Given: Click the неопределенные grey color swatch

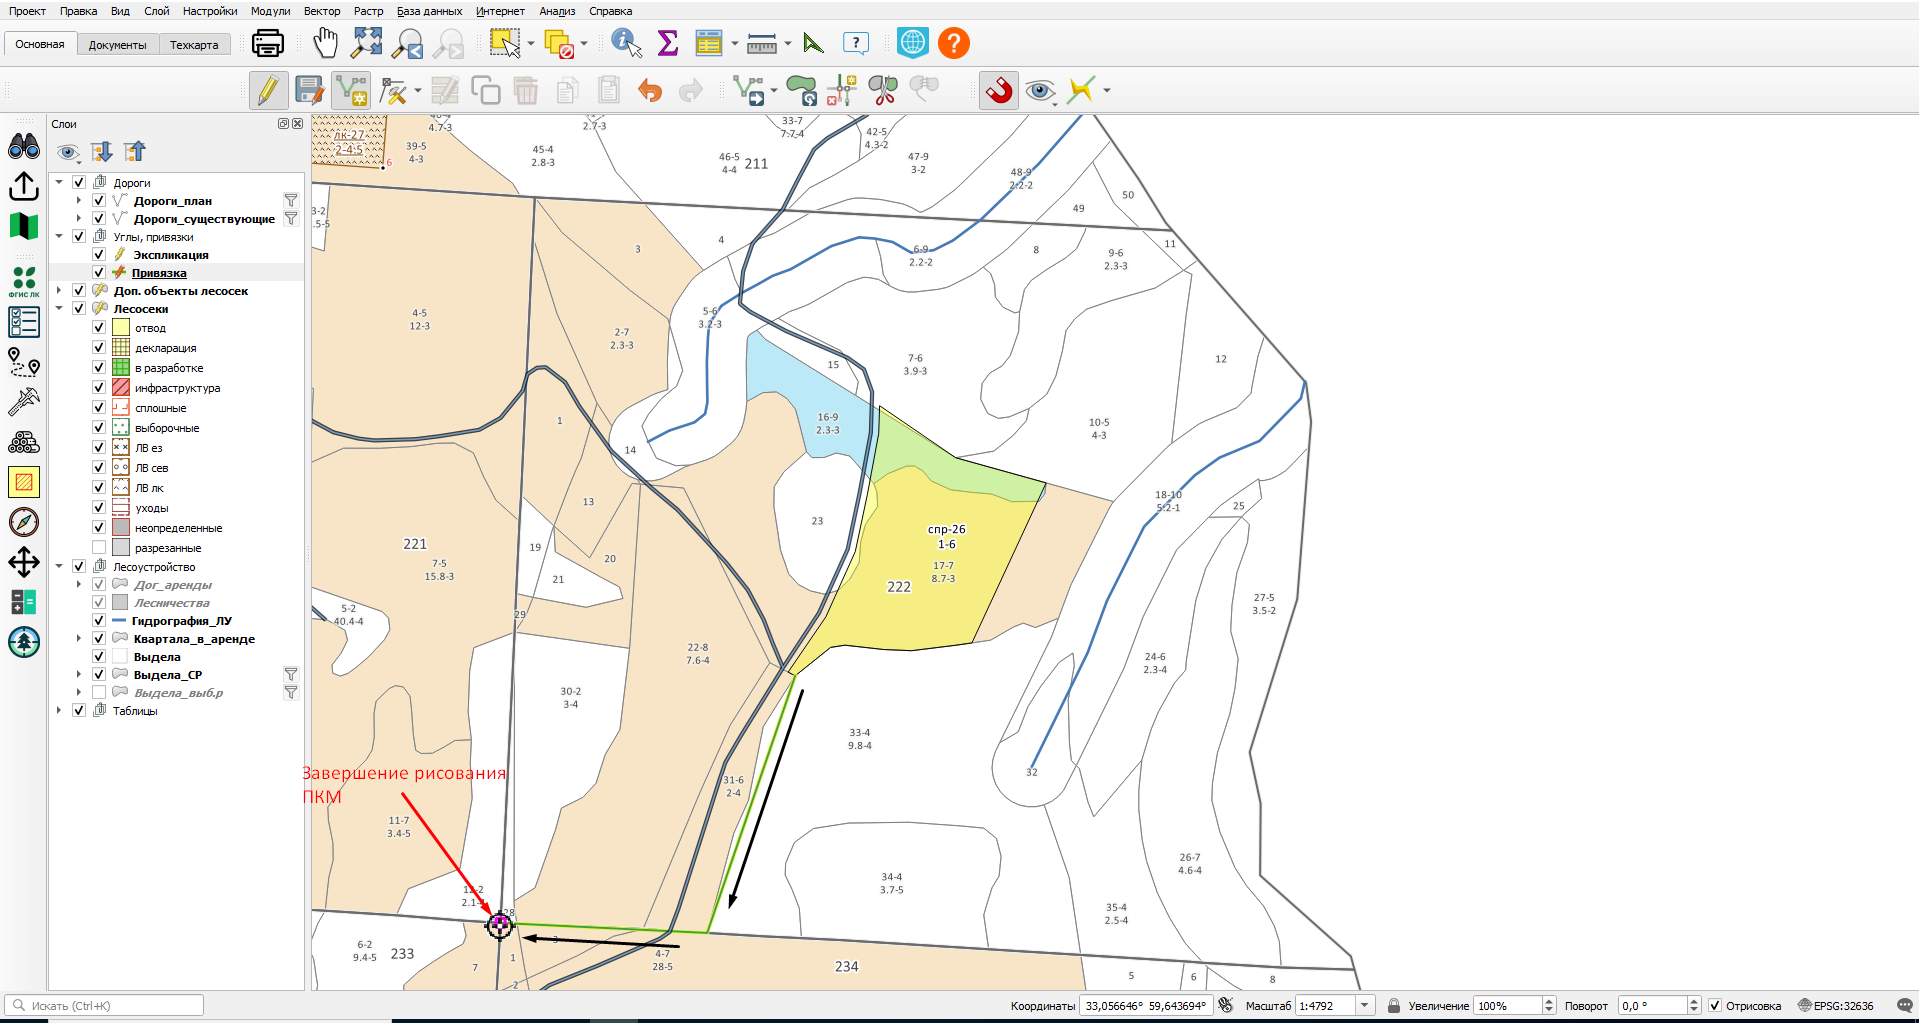Looking at the screenshot, I should point(121,527).
